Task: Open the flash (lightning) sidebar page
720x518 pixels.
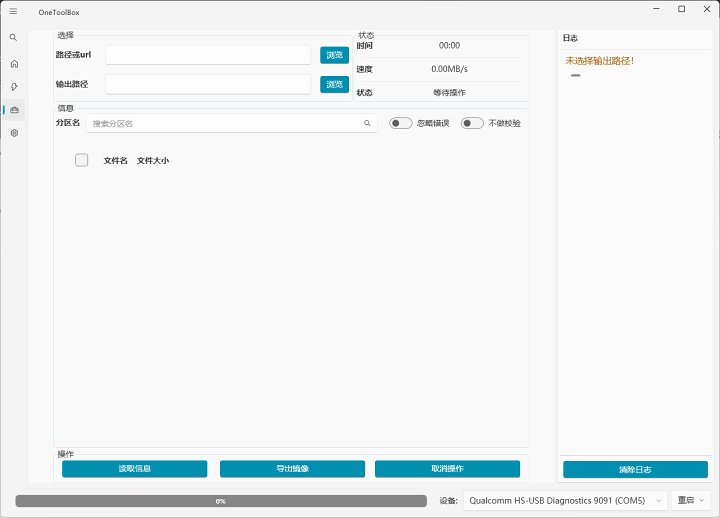Action: (13, 86)
